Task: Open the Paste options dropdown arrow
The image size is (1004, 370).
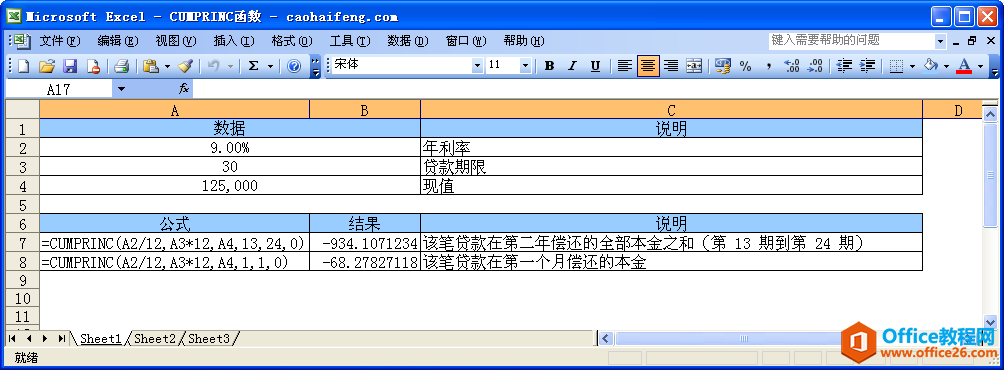Action: [x=167, y=66]
